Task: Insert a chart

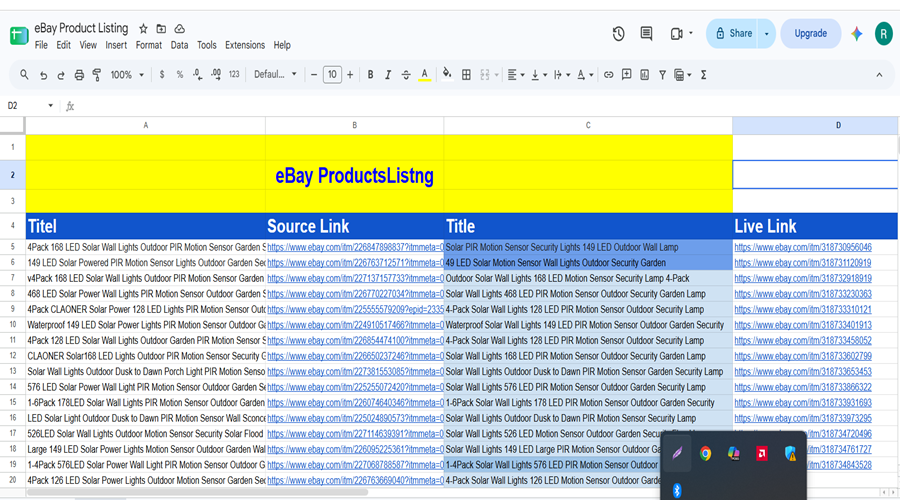Action: (645, 75)
